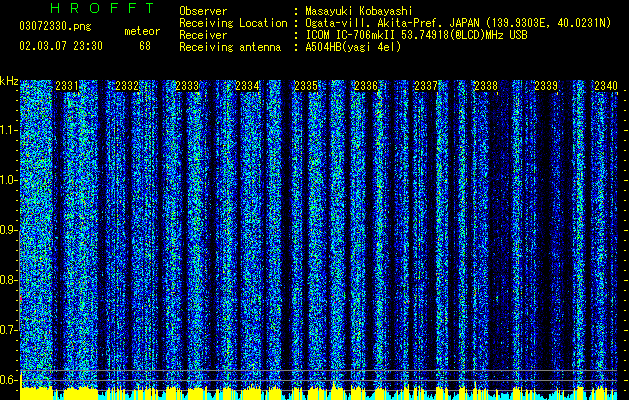Select the file name 03072330.png
Screen dimensions: 629x400
pyautogui.click(x=55, y=26)
